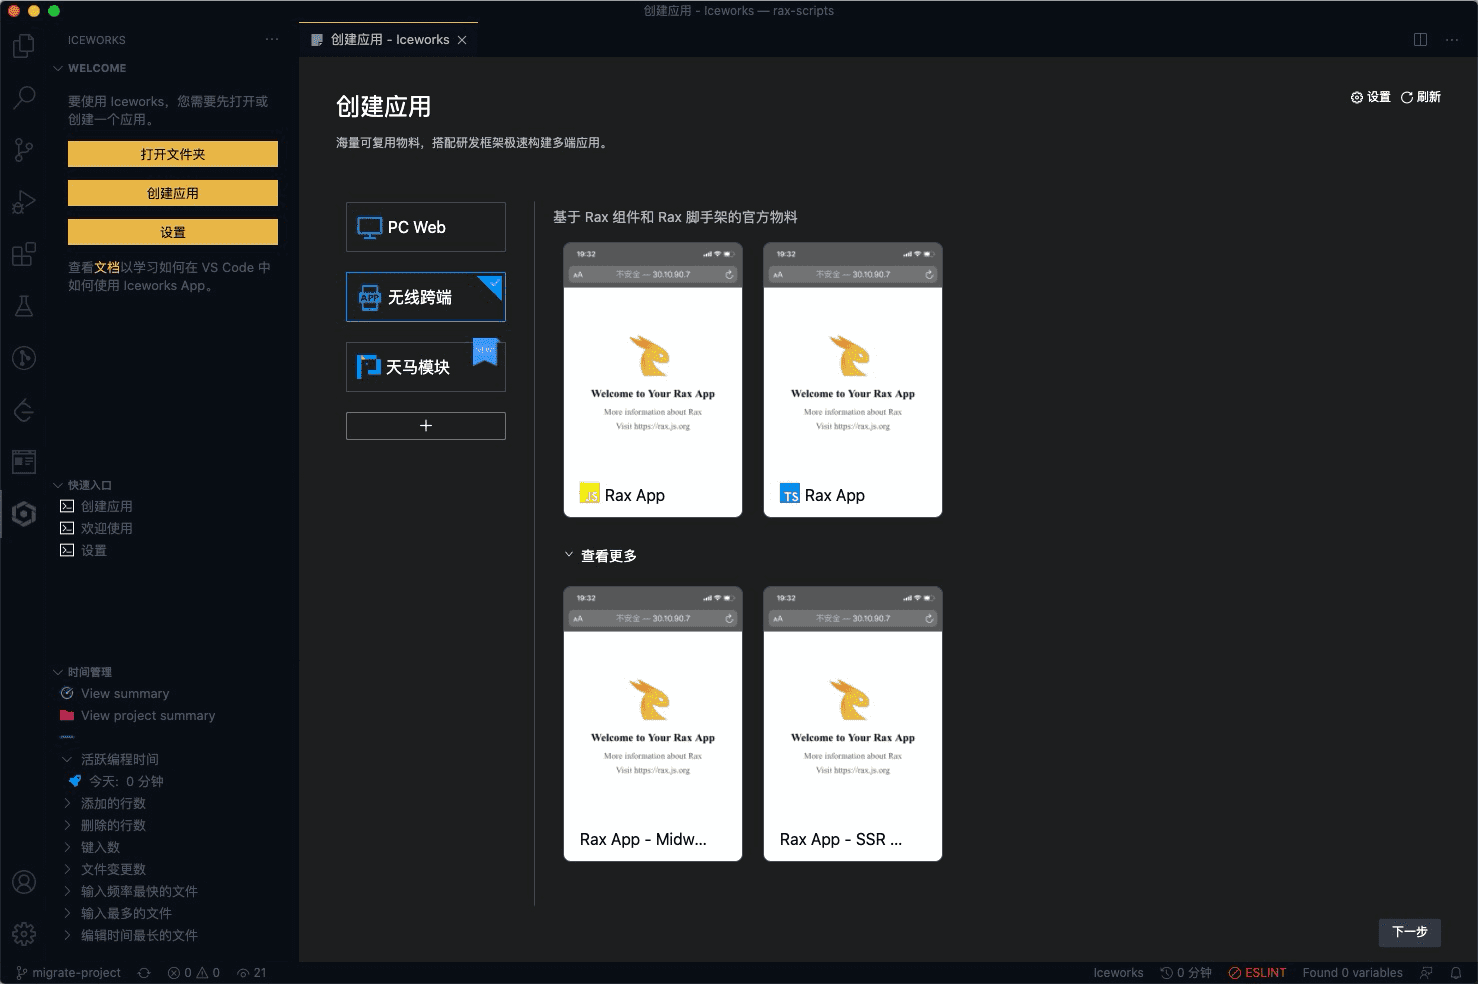The height and width of the screenshot is (984, 1478).
Task: Select 今天: 0 分钟 row
Action: coord(126,782)
